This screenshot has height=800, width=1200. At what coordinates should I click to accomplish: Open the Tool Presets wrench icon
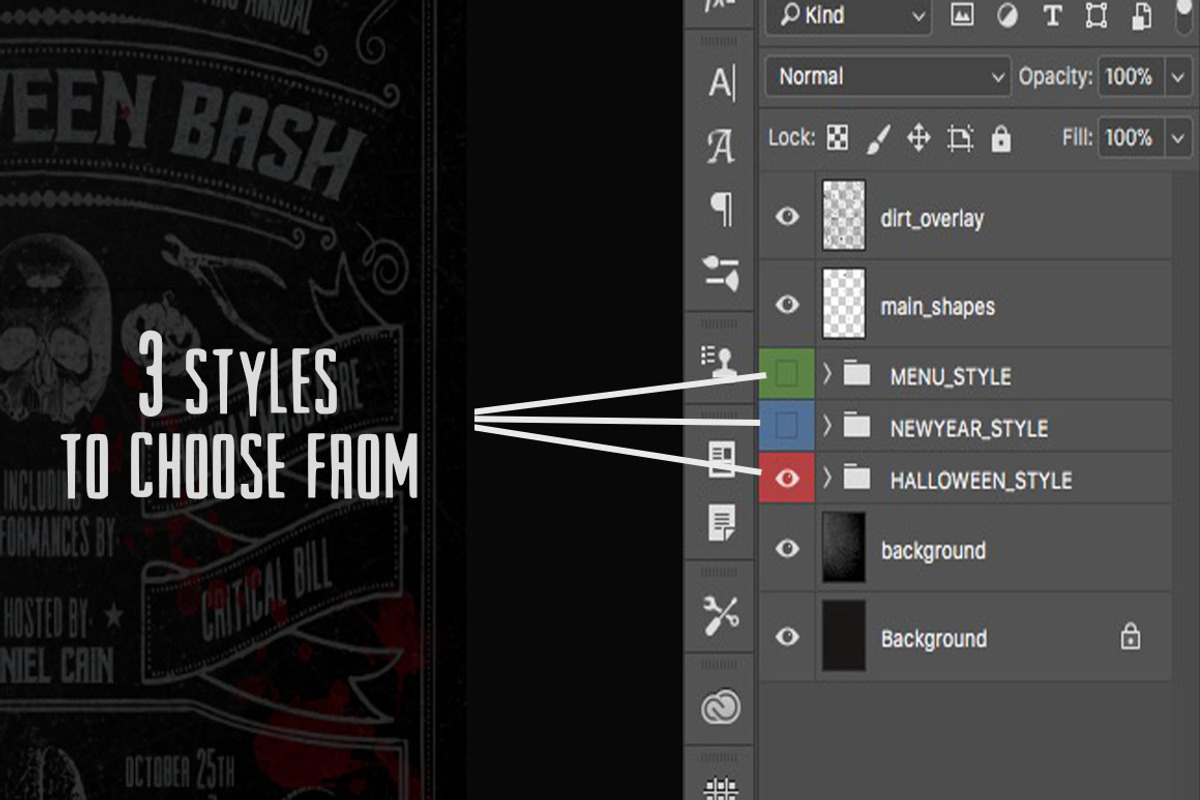[721, 616]
